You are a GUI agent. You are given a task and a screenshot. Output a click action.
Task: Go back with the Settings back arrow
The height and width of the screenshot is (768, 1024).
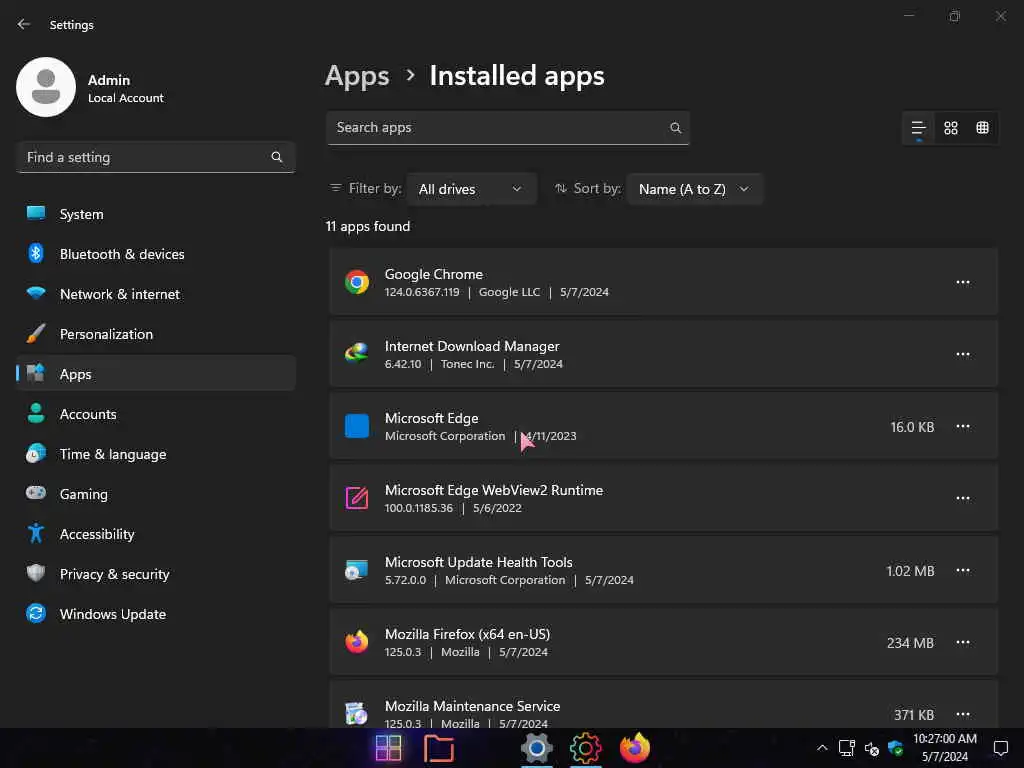[24, 24]
